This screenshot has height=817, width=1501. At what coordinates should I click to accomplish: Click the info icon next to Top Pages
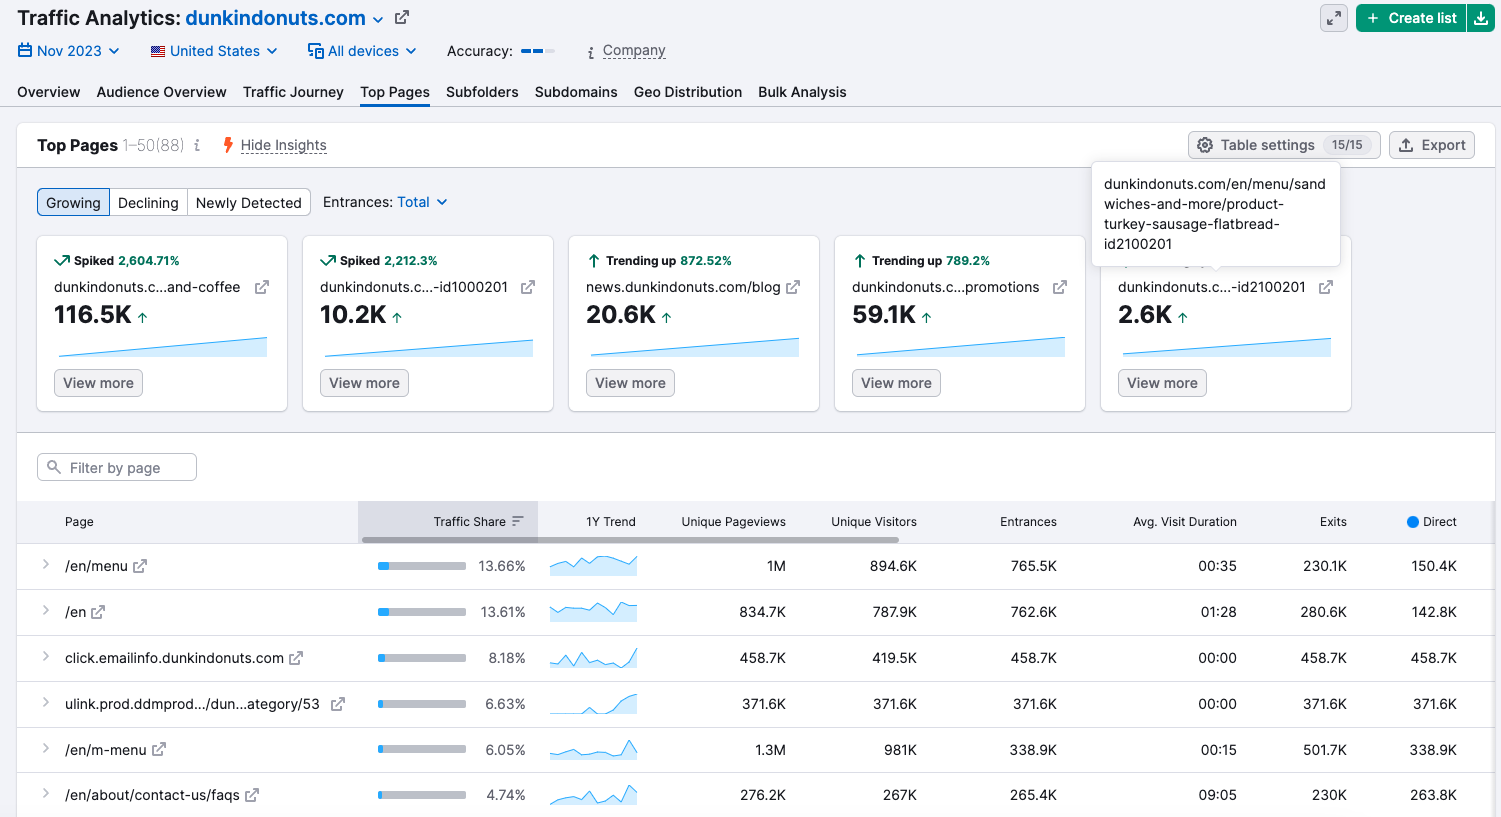click(197, 145)
